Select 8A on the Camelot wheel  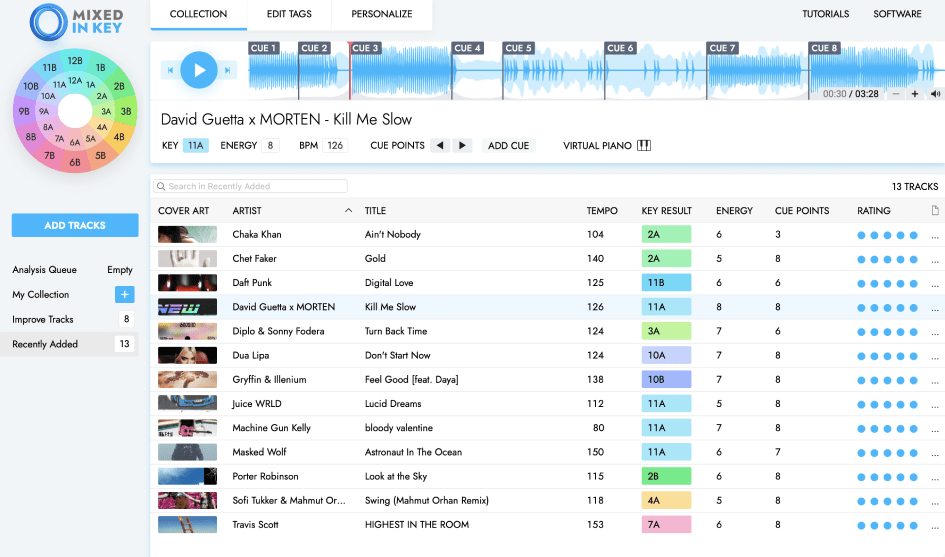click(48, 127)
